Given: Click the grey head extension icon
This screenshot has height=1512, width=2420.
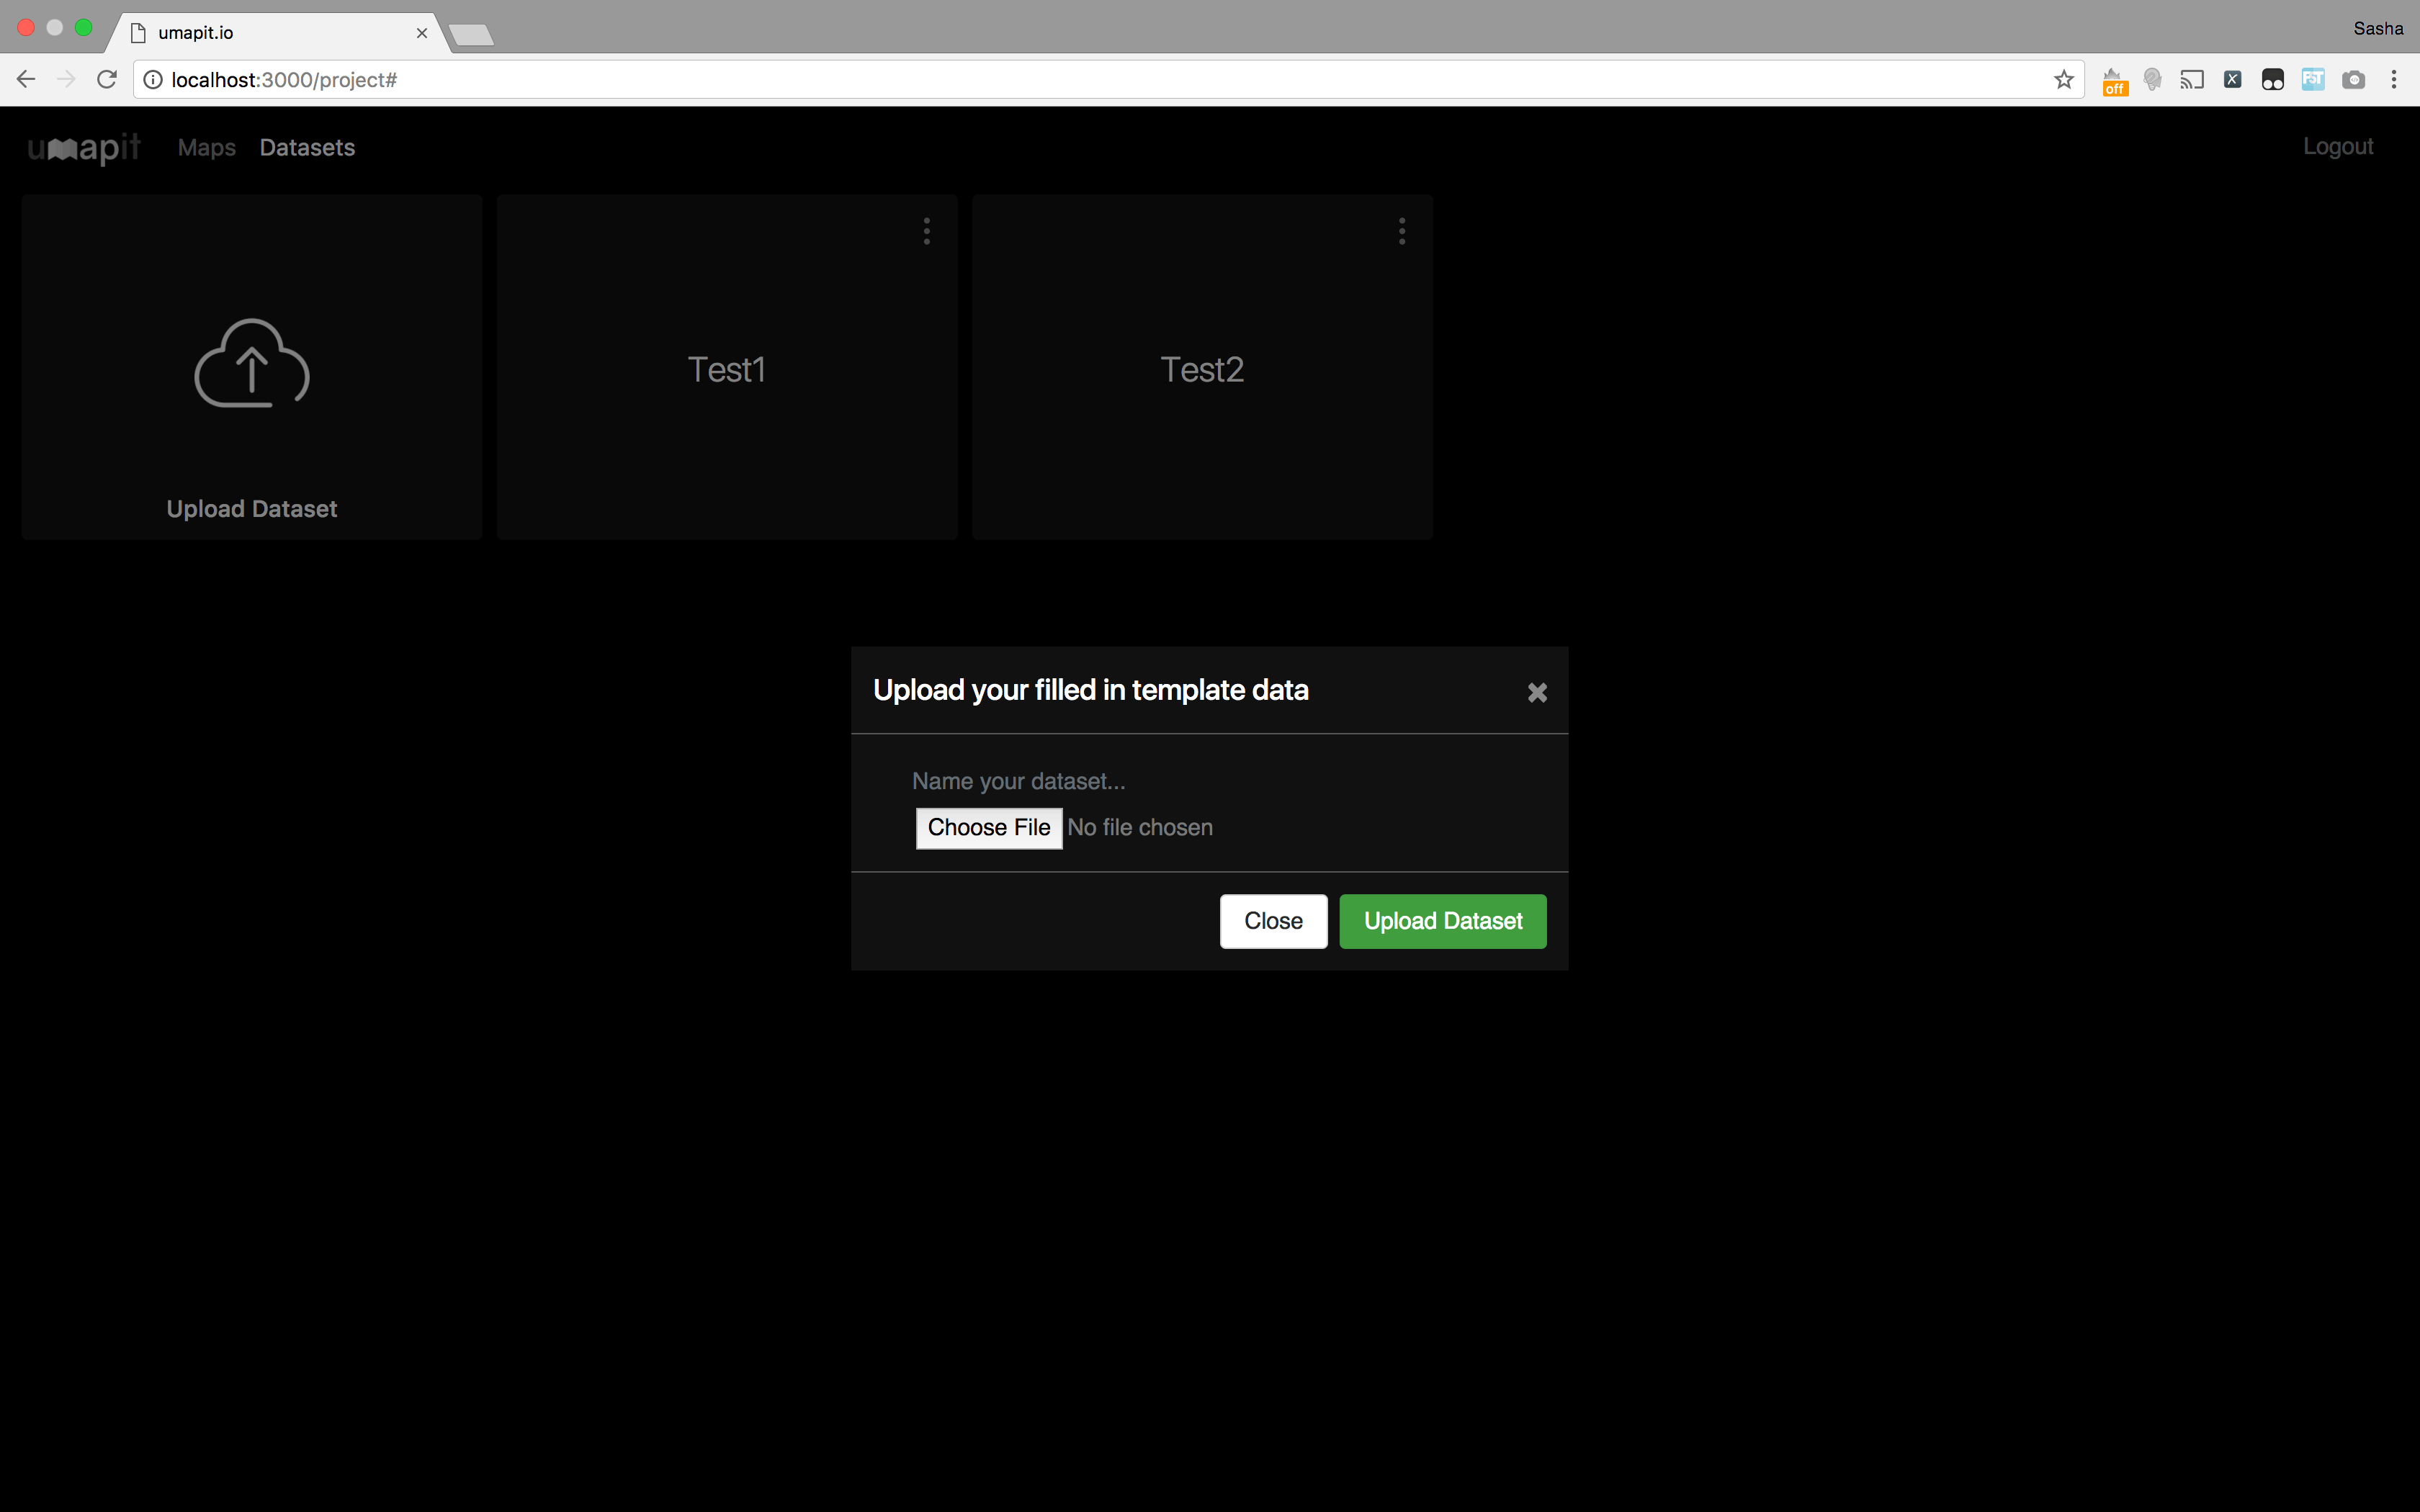Looking at the screenshot, I should (x=2153, y=79).
